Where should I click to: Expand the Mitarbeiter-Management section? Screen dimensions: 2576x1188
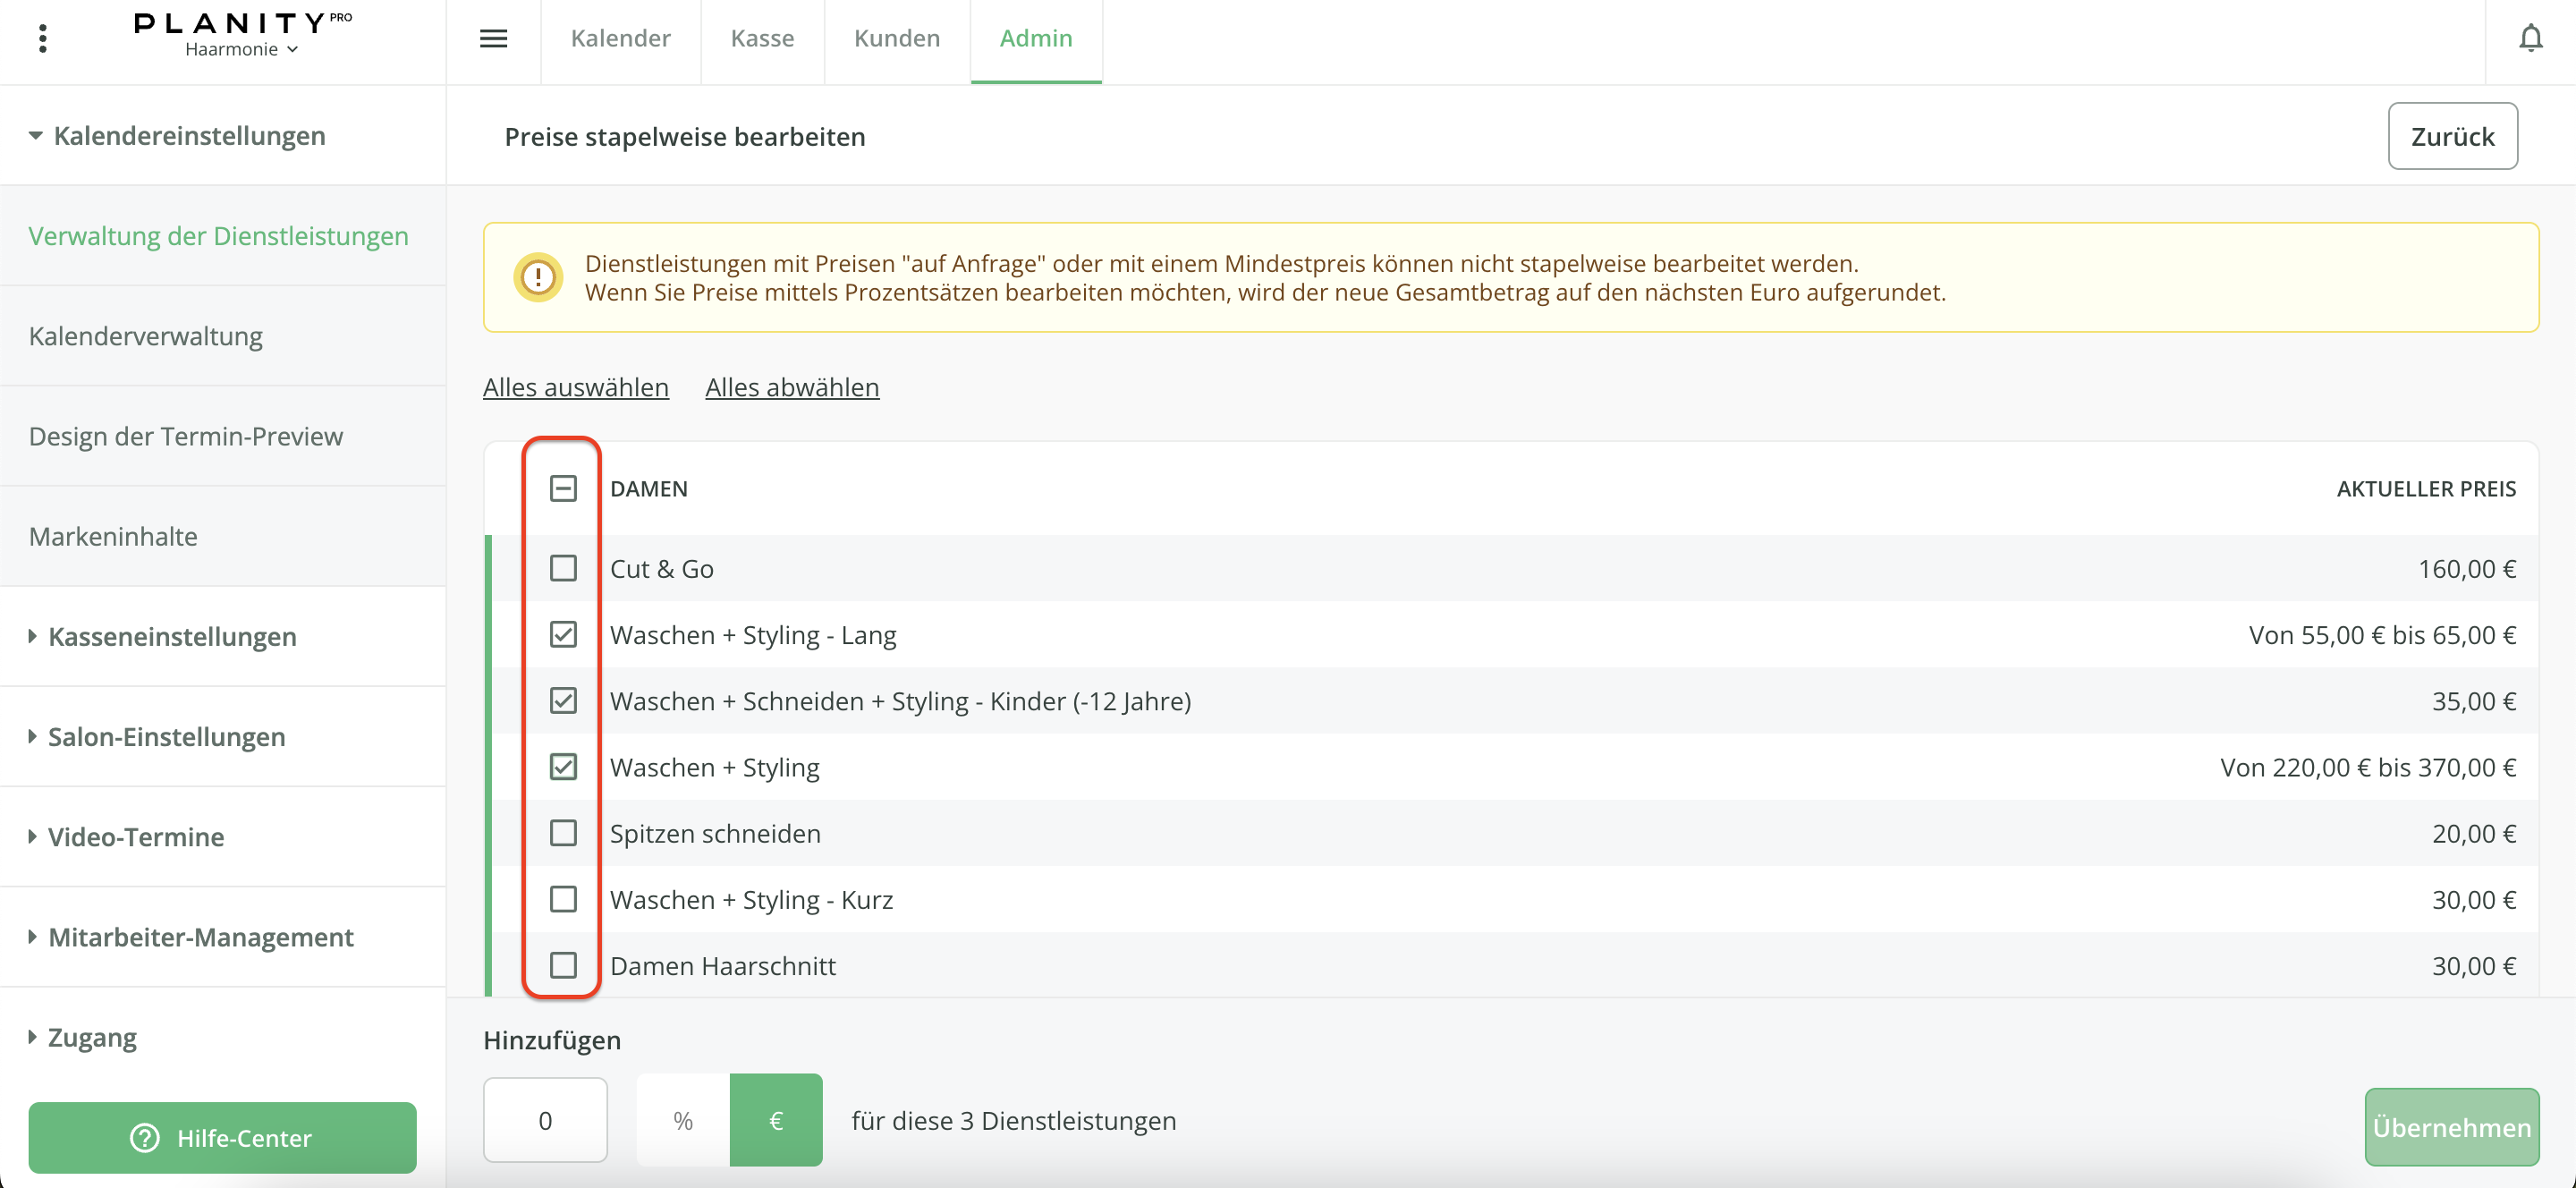pyautogui.click(x=200, y=937)
